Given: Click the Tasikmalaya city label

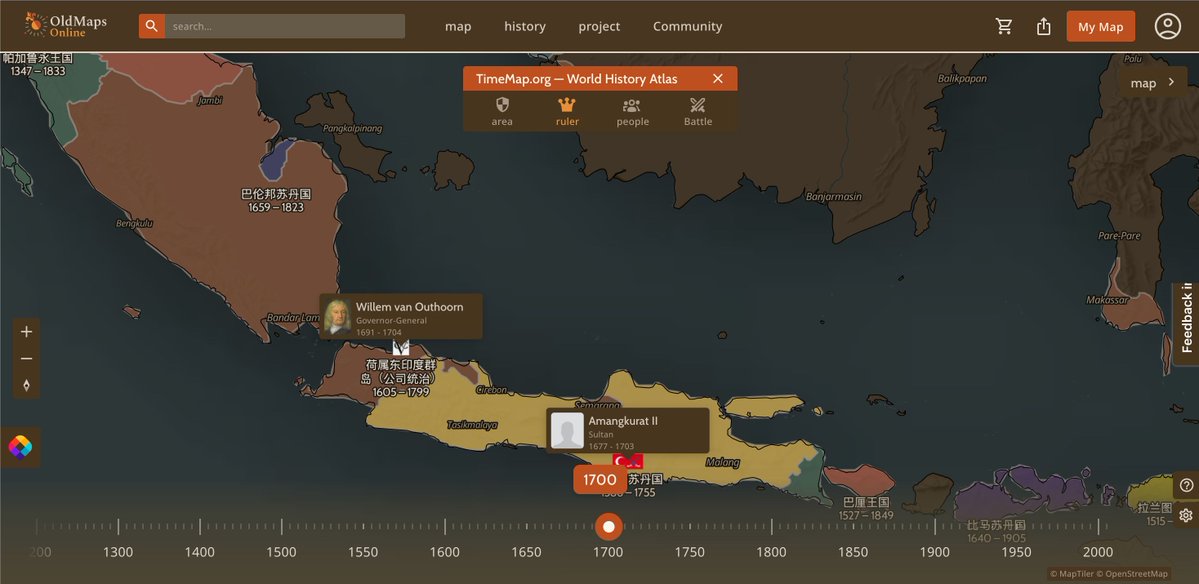Looking at the screenshot, I should [x=472, y=425].
